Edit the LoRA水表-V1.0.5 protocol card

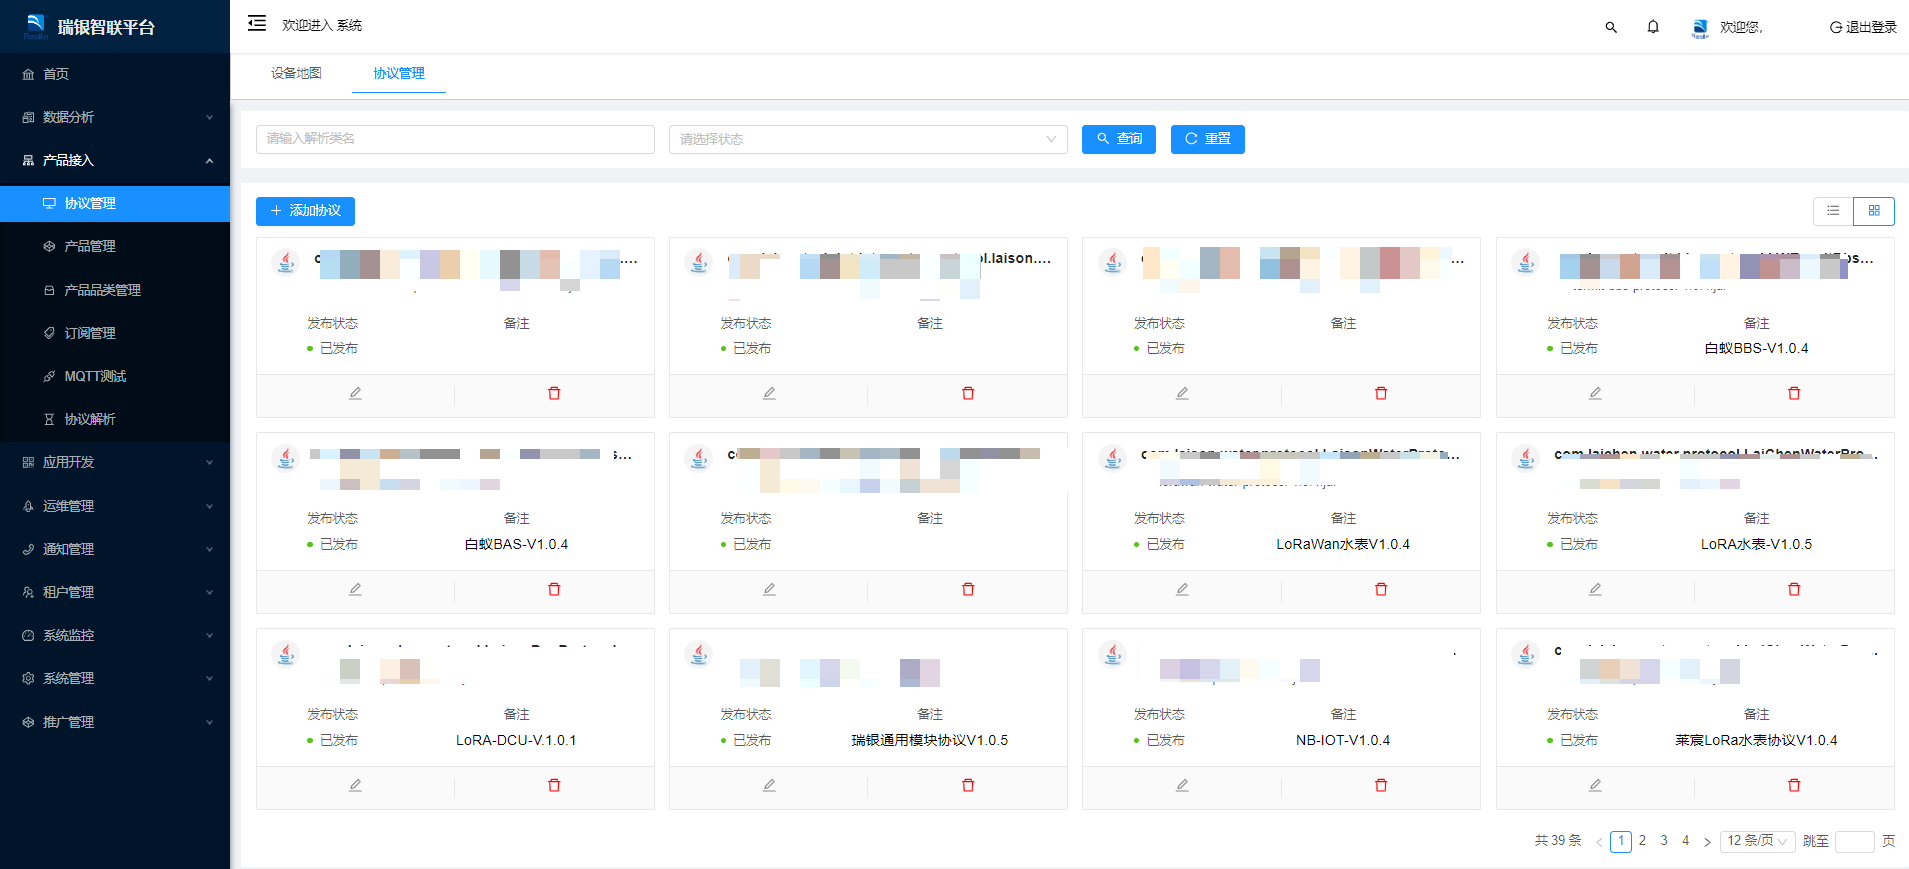click(x=1595, y=590)
